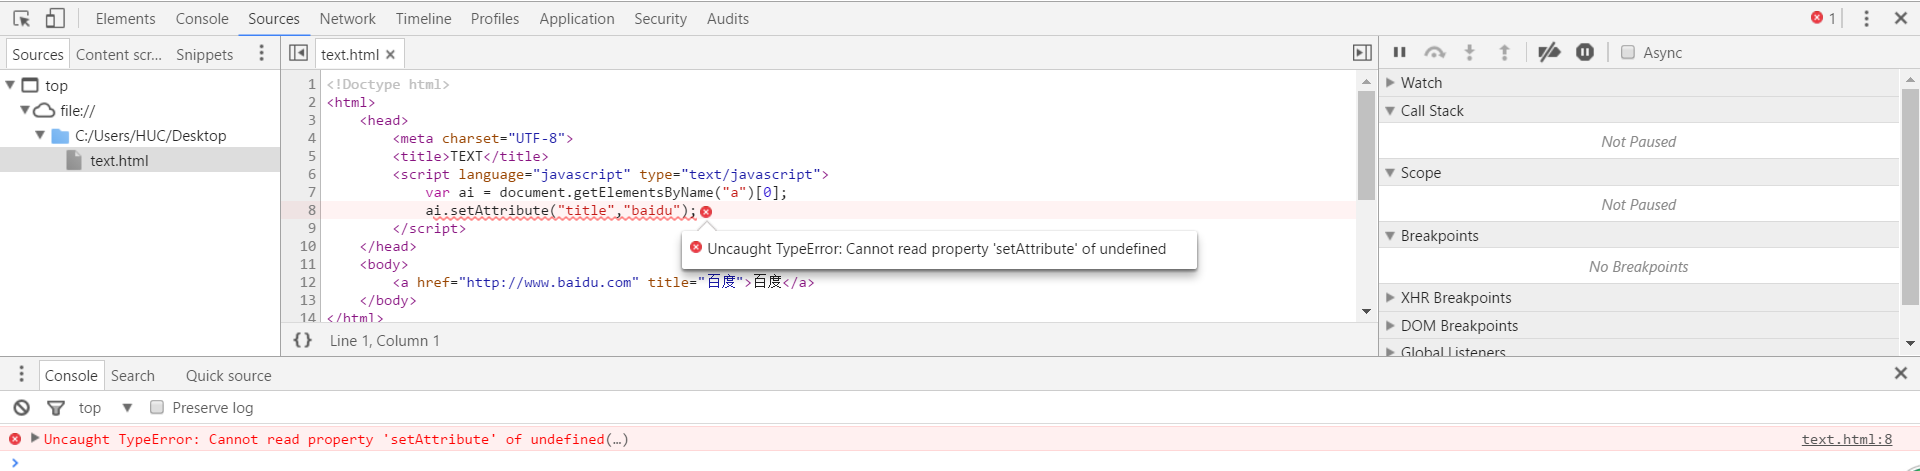Screen dimensions: 1920x471
Task: Clear console with the ban icon
Action: tap(21, 408)
